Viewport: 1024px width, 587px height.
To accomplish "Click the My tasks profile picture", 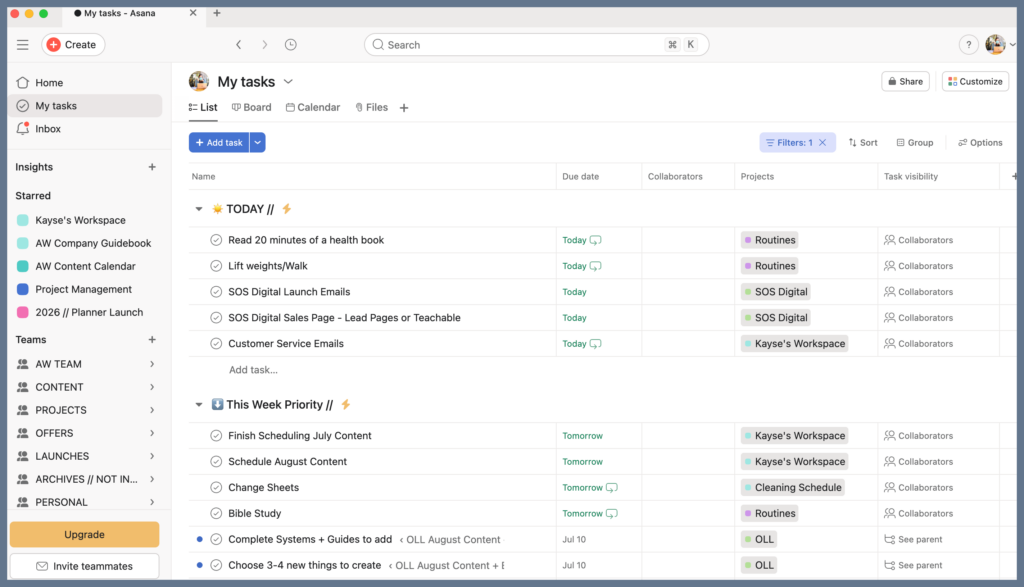I will click(199, 82).
